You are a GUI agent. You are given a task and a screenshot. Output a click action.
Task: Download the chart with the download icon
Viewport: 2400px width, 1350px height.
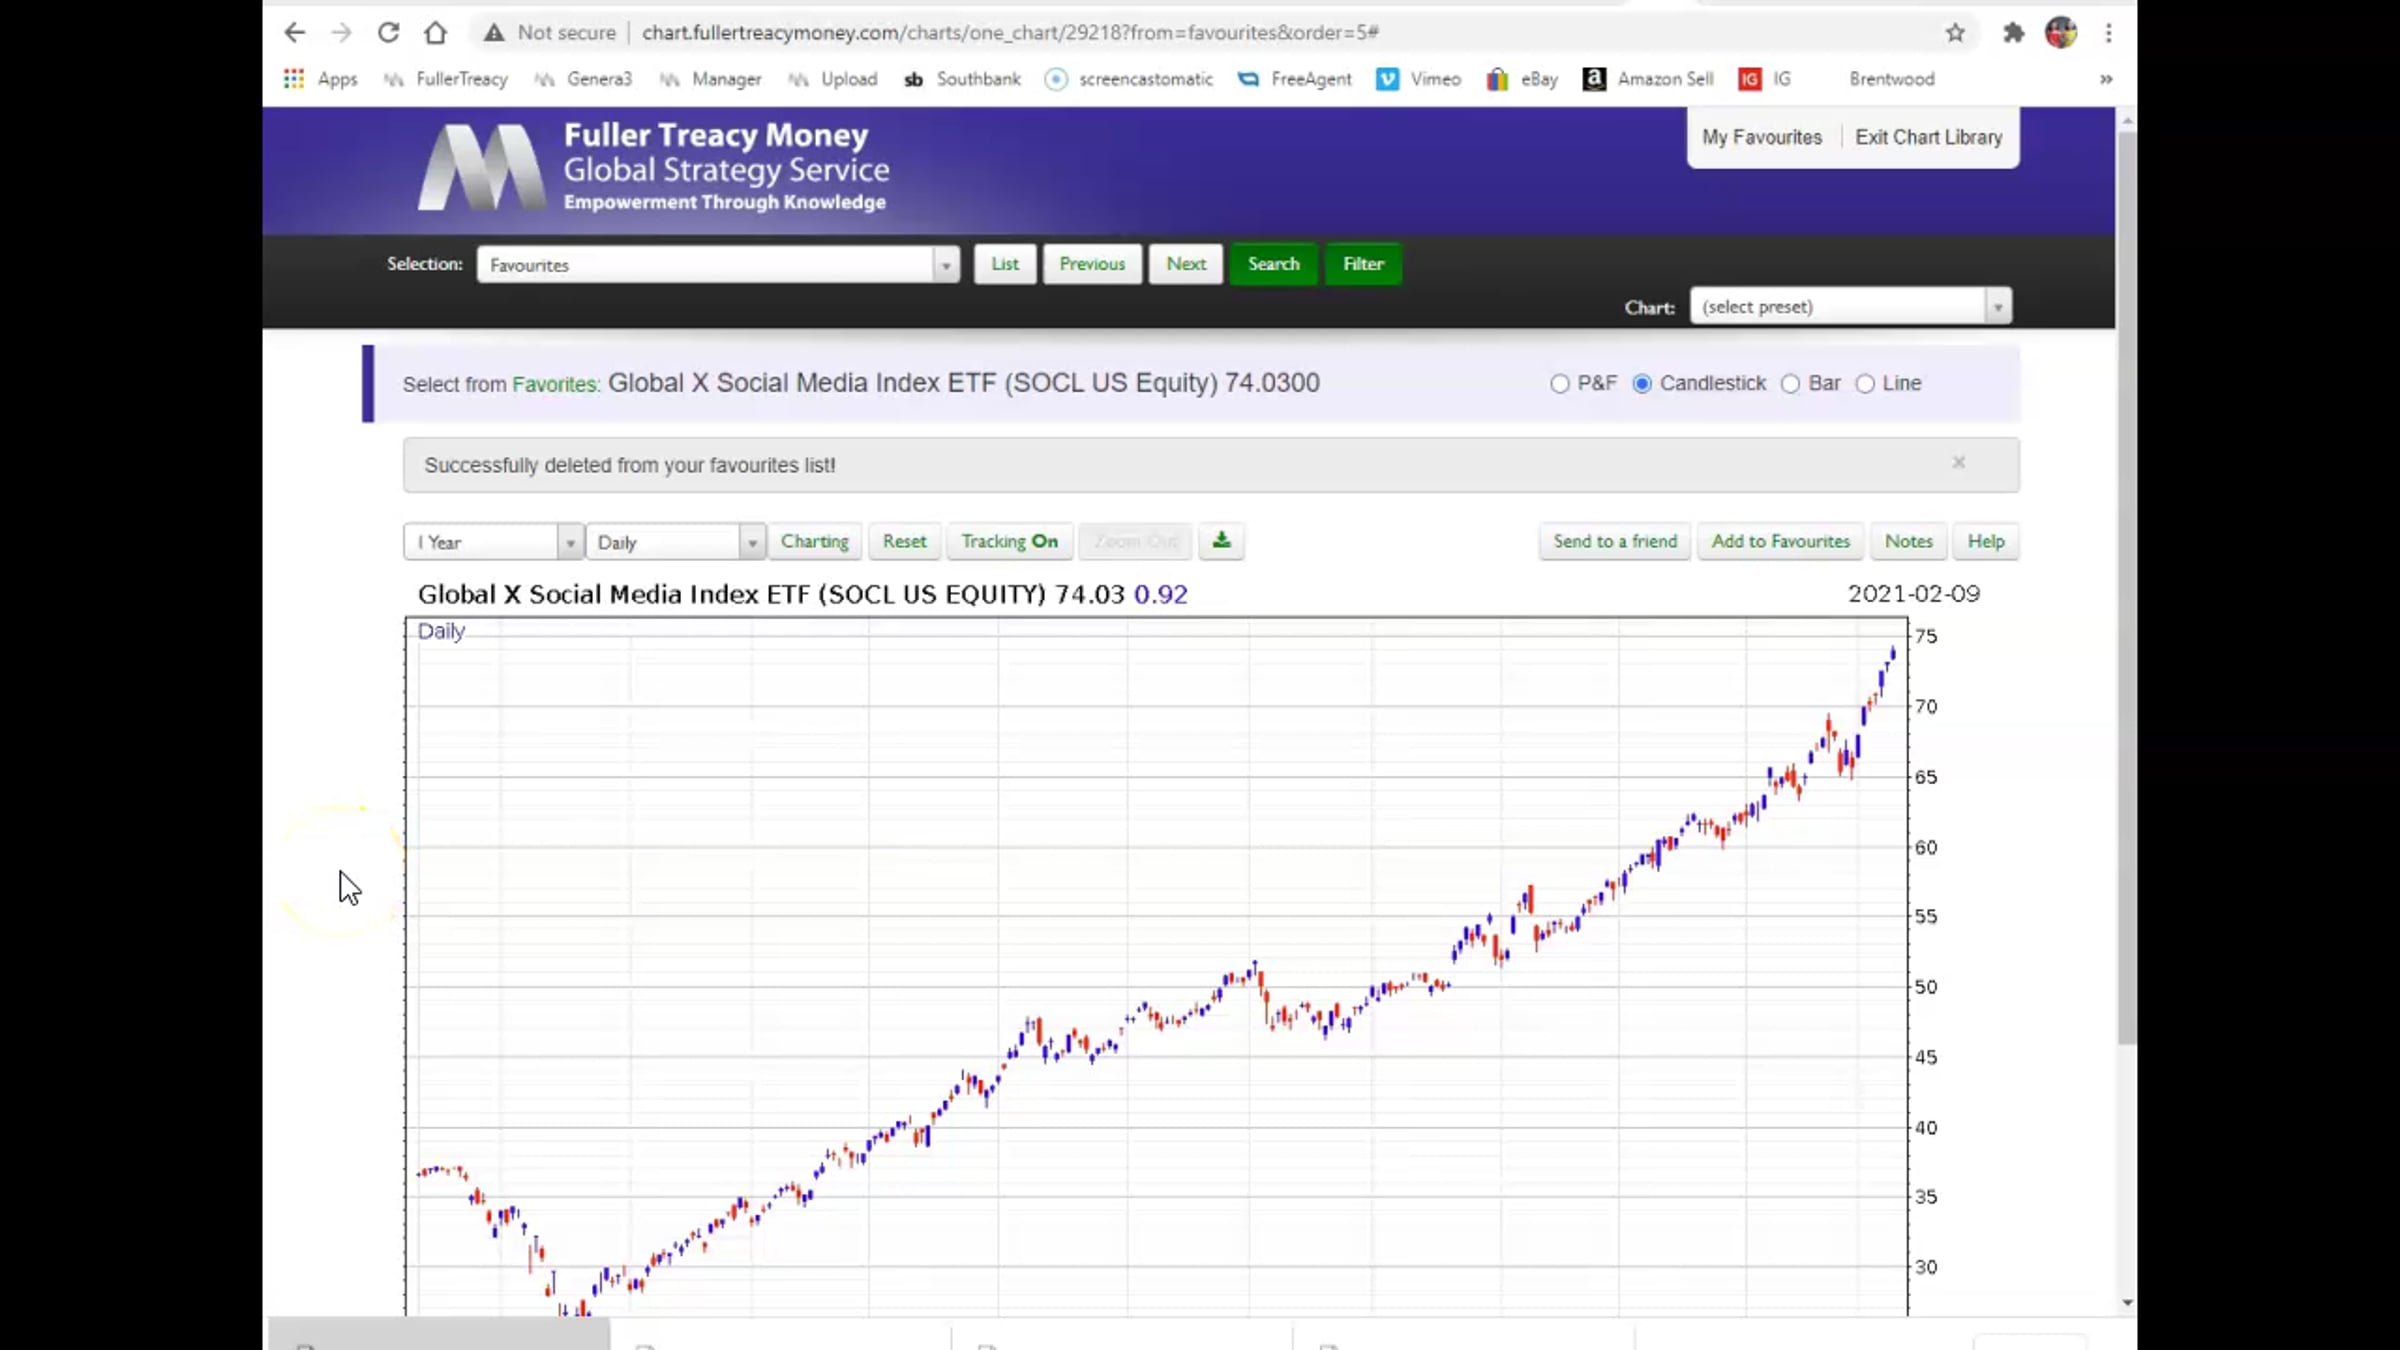pyautogui.click(x=1221, y=541)
